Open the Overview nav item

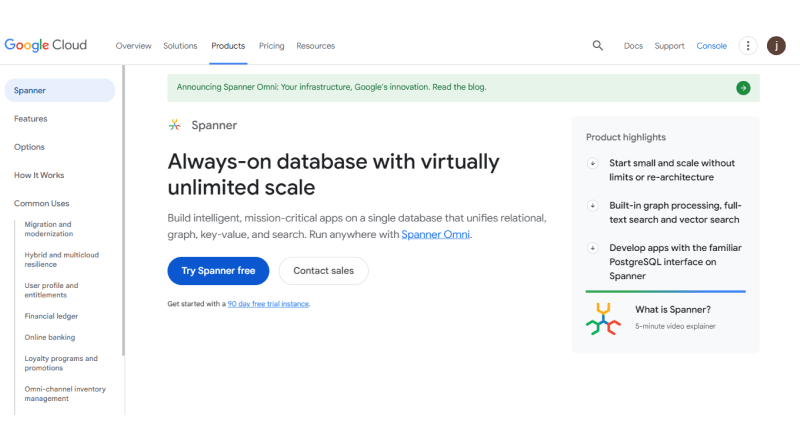coord(133,46)
